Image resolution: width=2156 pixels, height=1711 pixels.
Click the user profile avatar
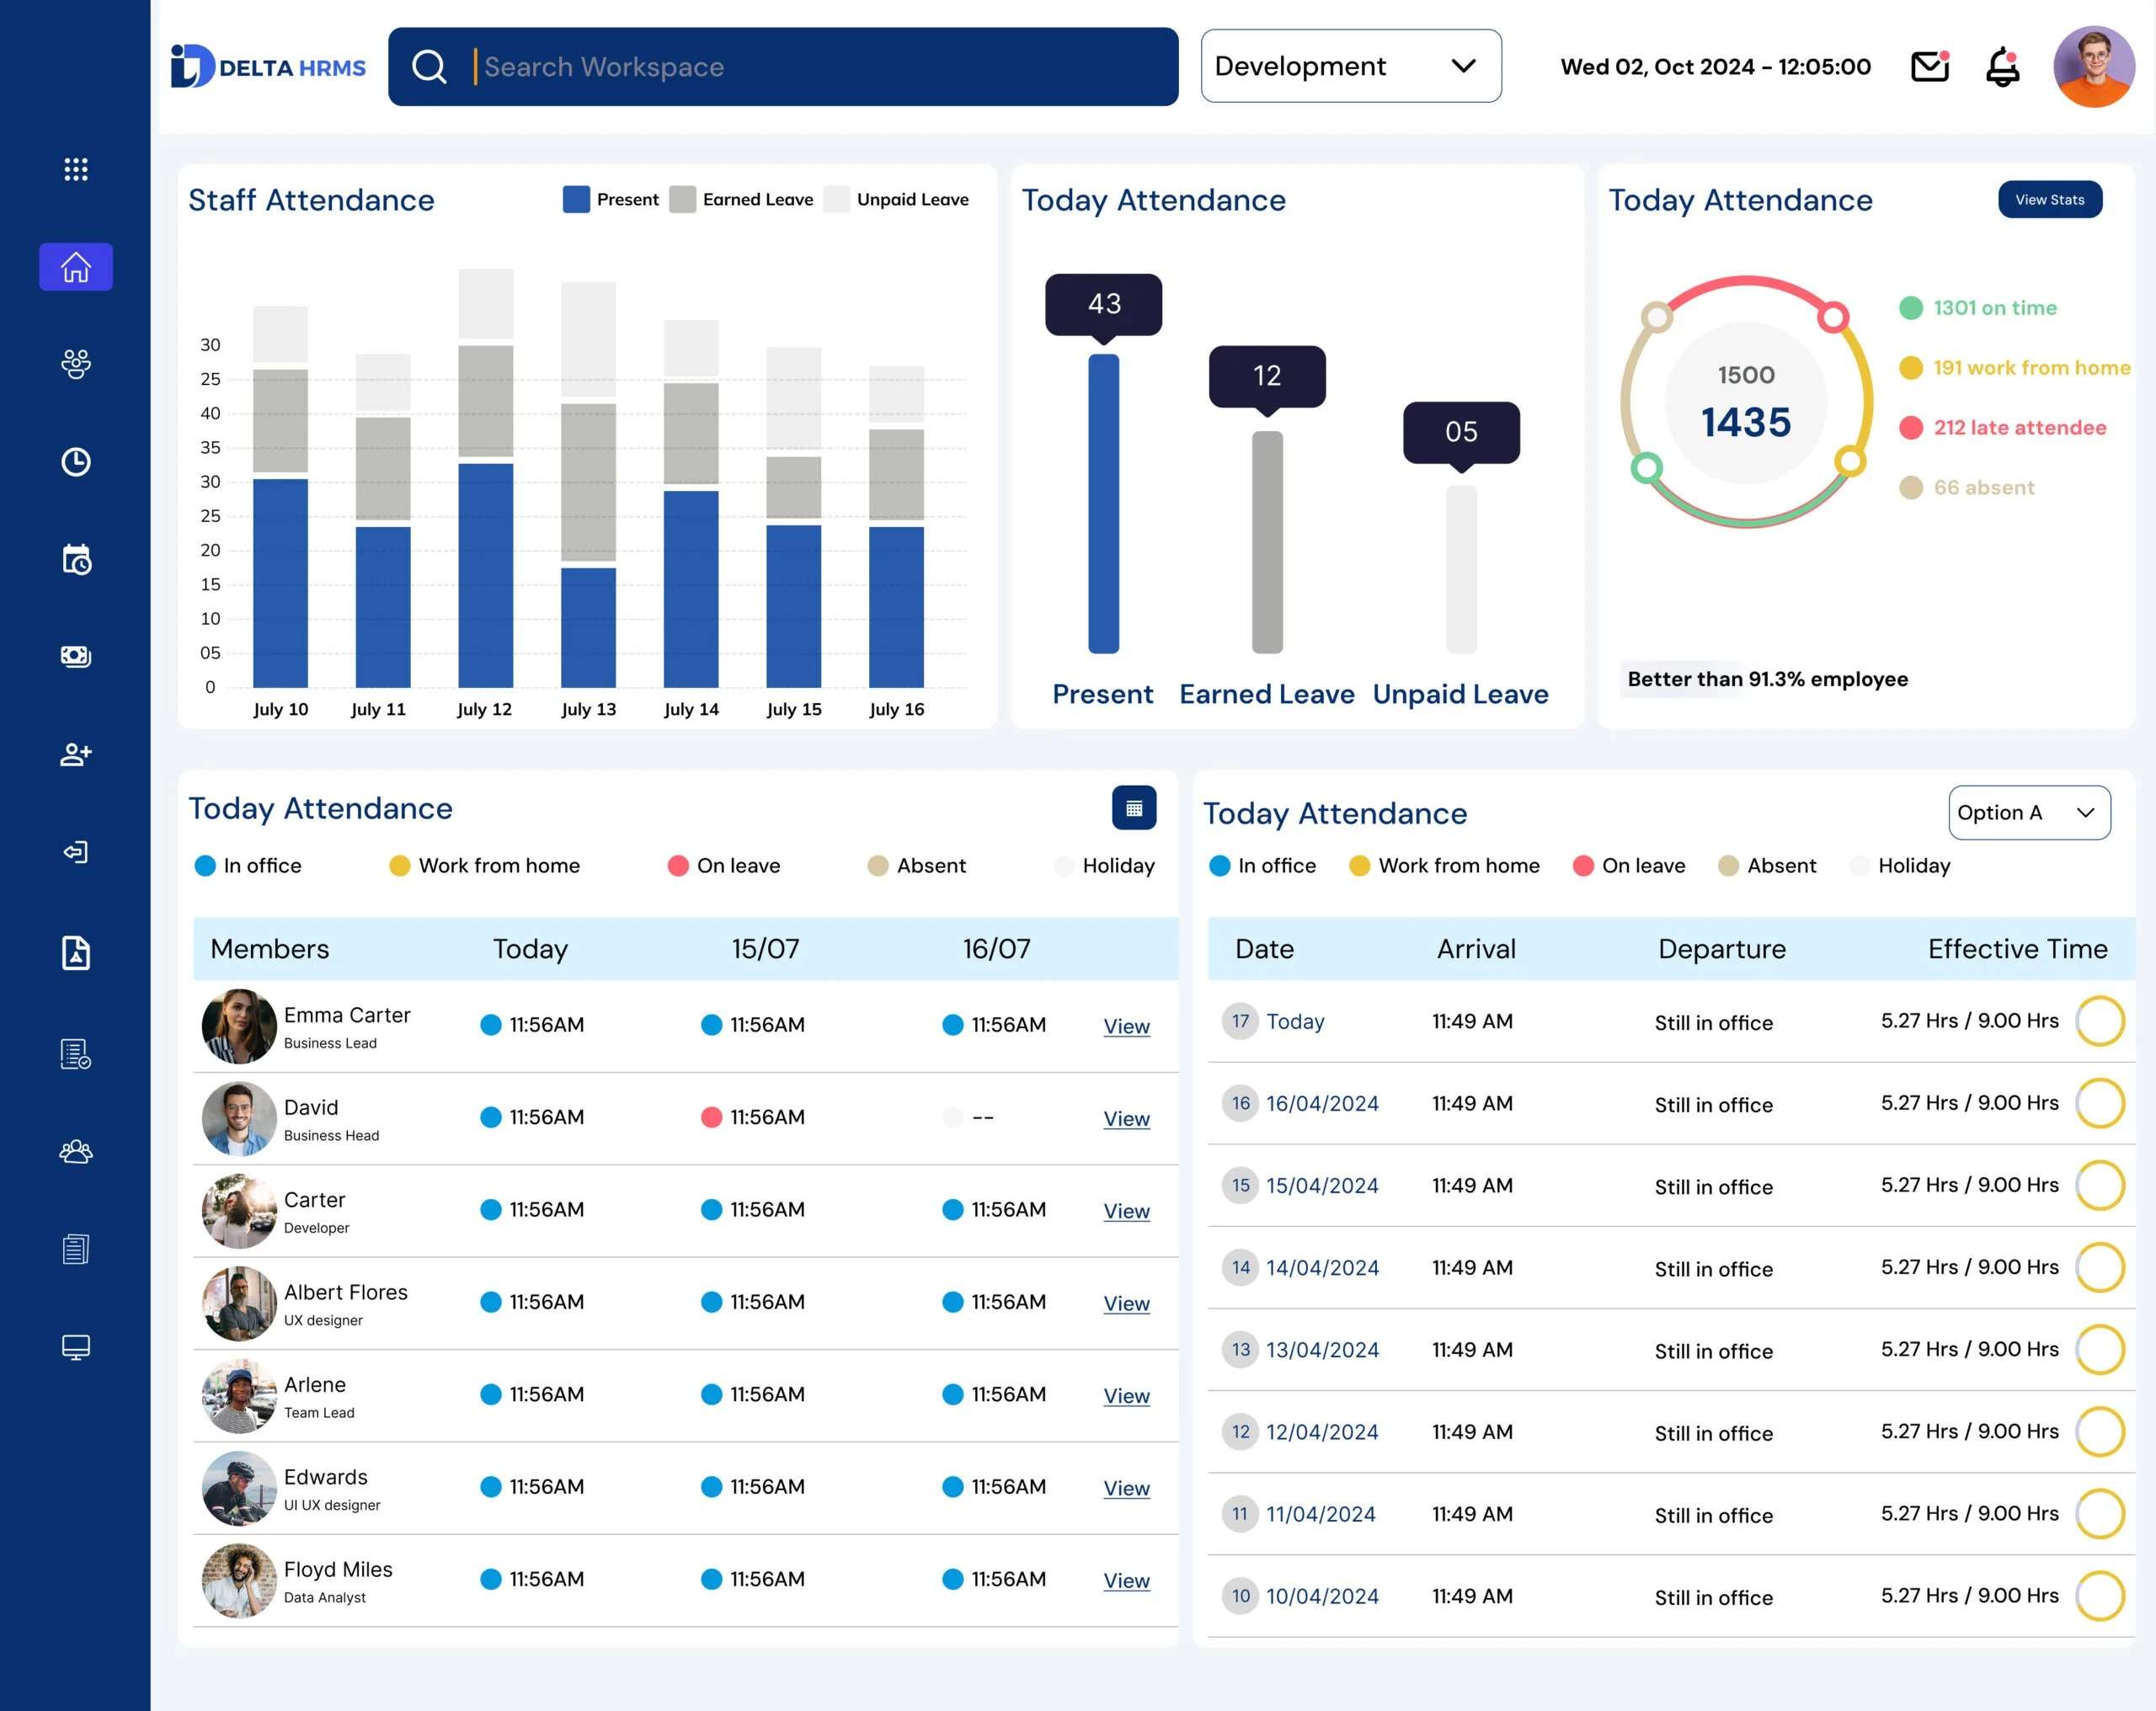coord(2094,66)
